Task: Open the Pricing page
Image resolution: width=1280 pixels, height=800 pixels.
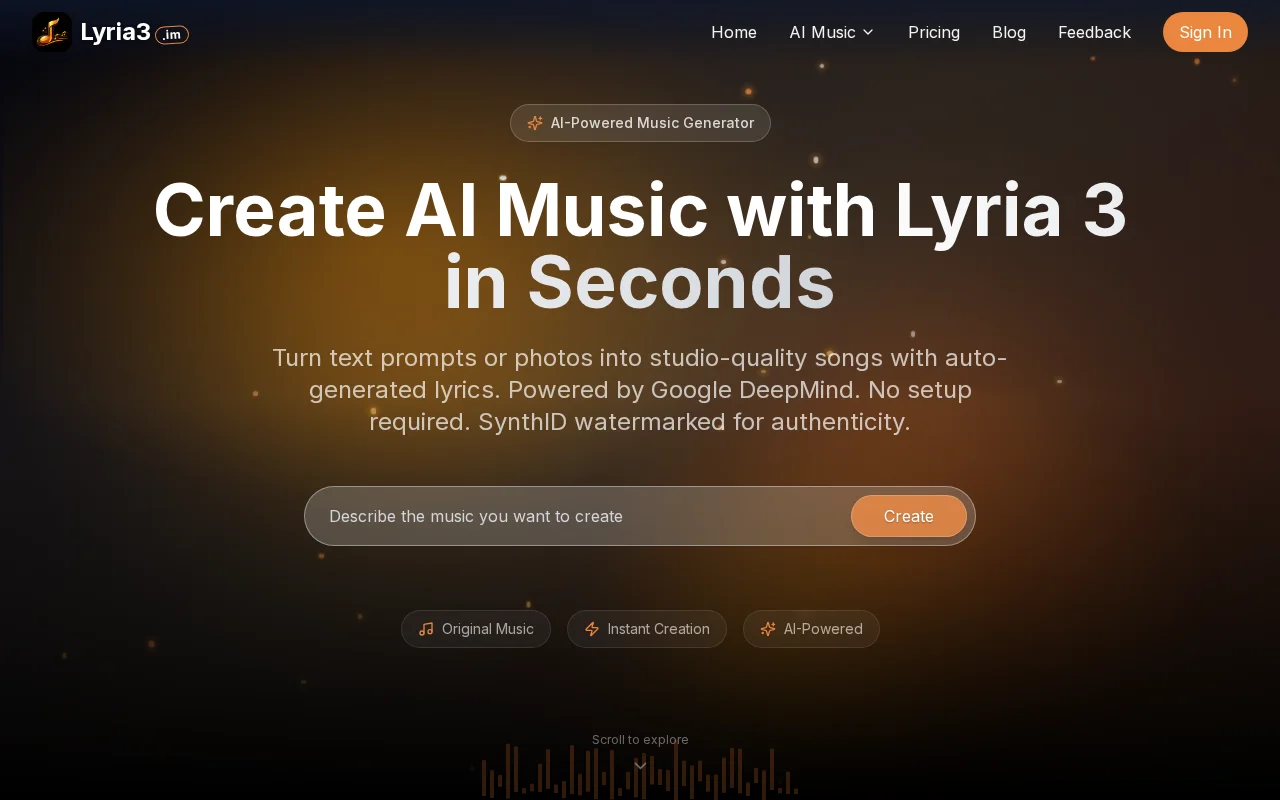Action: click(934, 32)
